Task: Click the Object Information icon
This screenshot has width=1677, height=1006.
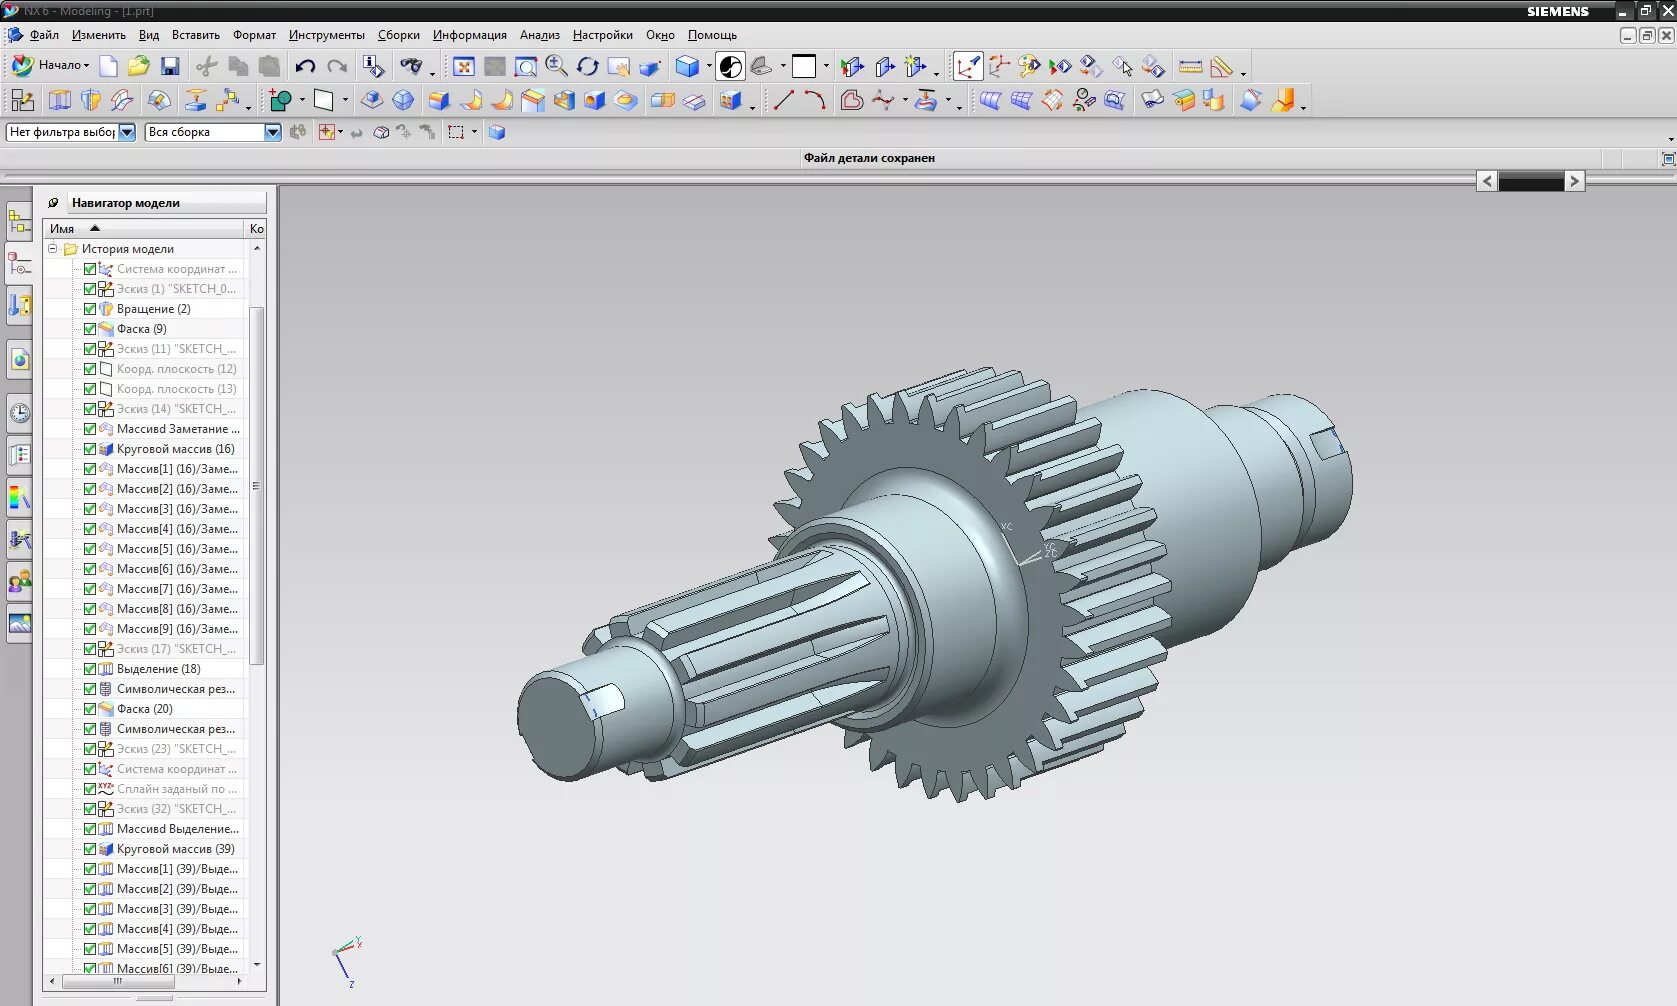Action: click(x=373, y=66)
